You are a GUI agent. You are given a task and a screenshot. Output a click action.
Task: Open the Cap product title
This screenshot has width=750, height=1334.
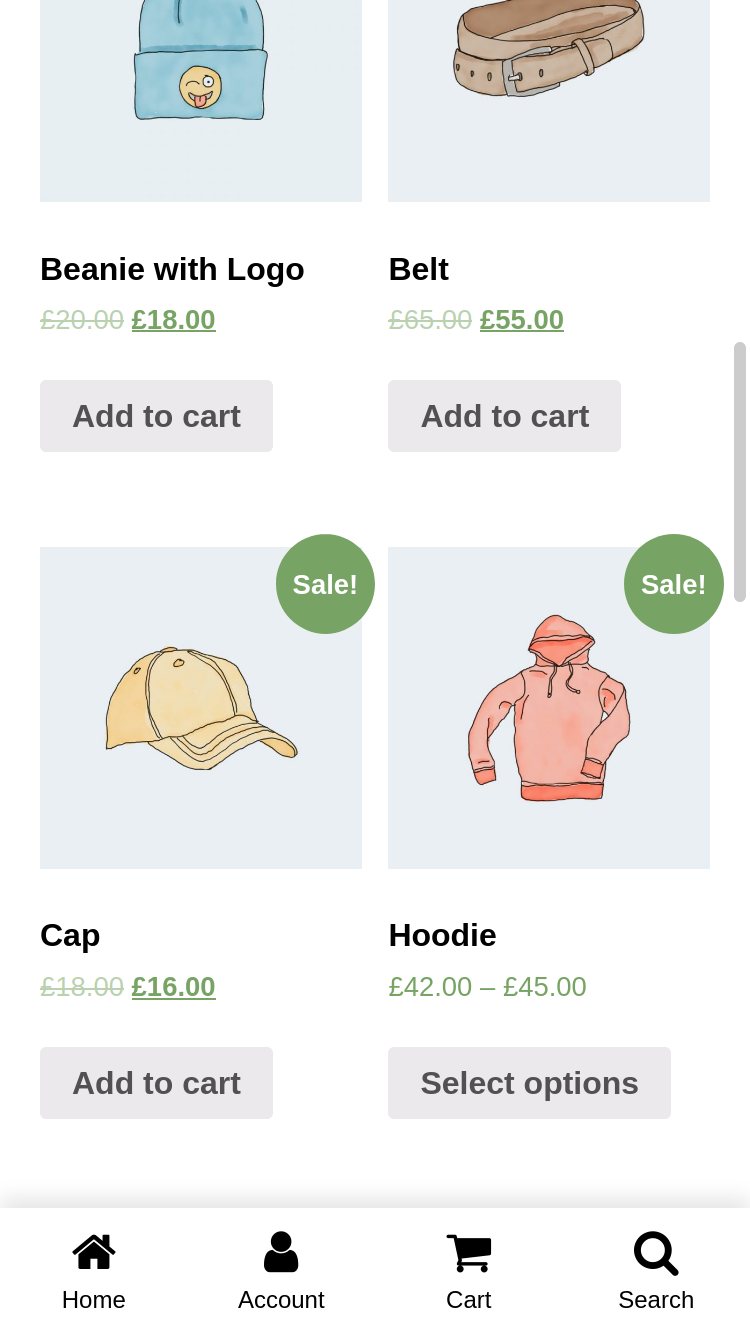click(70, 935)
